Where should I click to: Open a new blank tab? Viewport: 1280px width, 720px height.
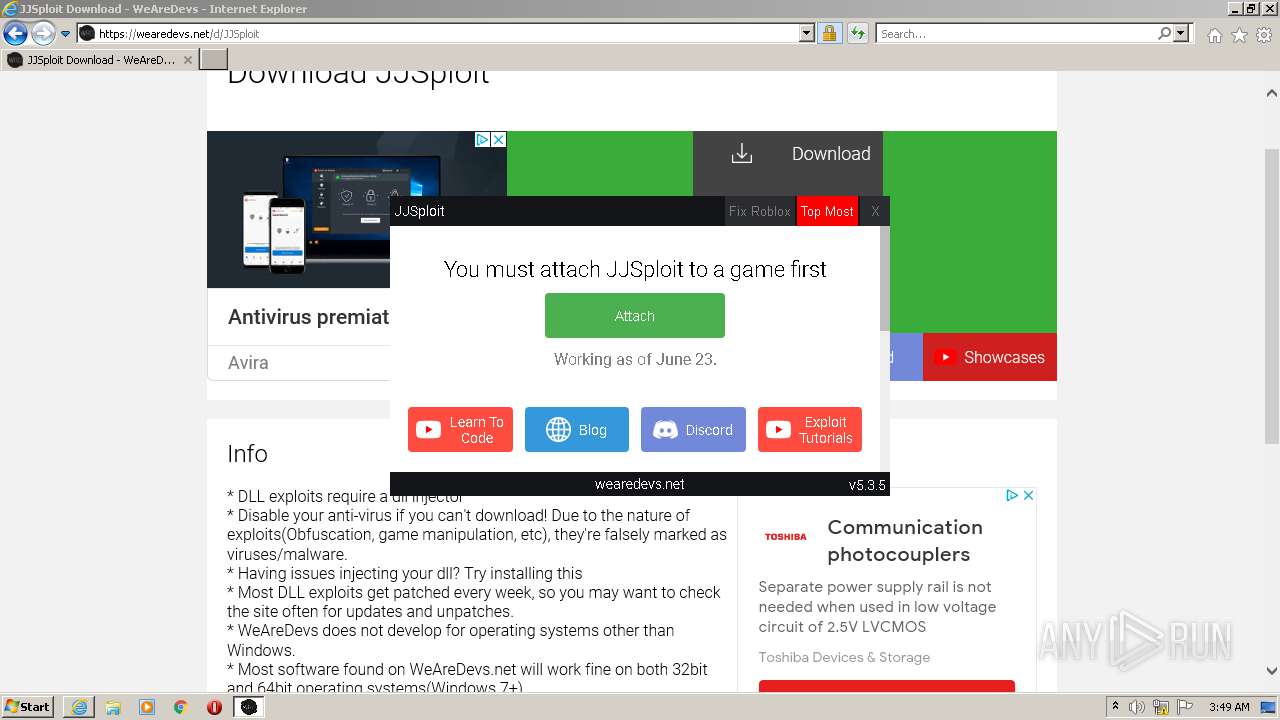click(214, 60)
